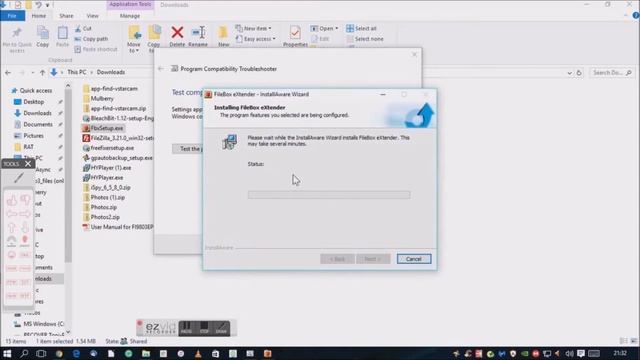This screenshot has height=360, width=640.
Task: Click the Search Downloads field
Action: 611,73
